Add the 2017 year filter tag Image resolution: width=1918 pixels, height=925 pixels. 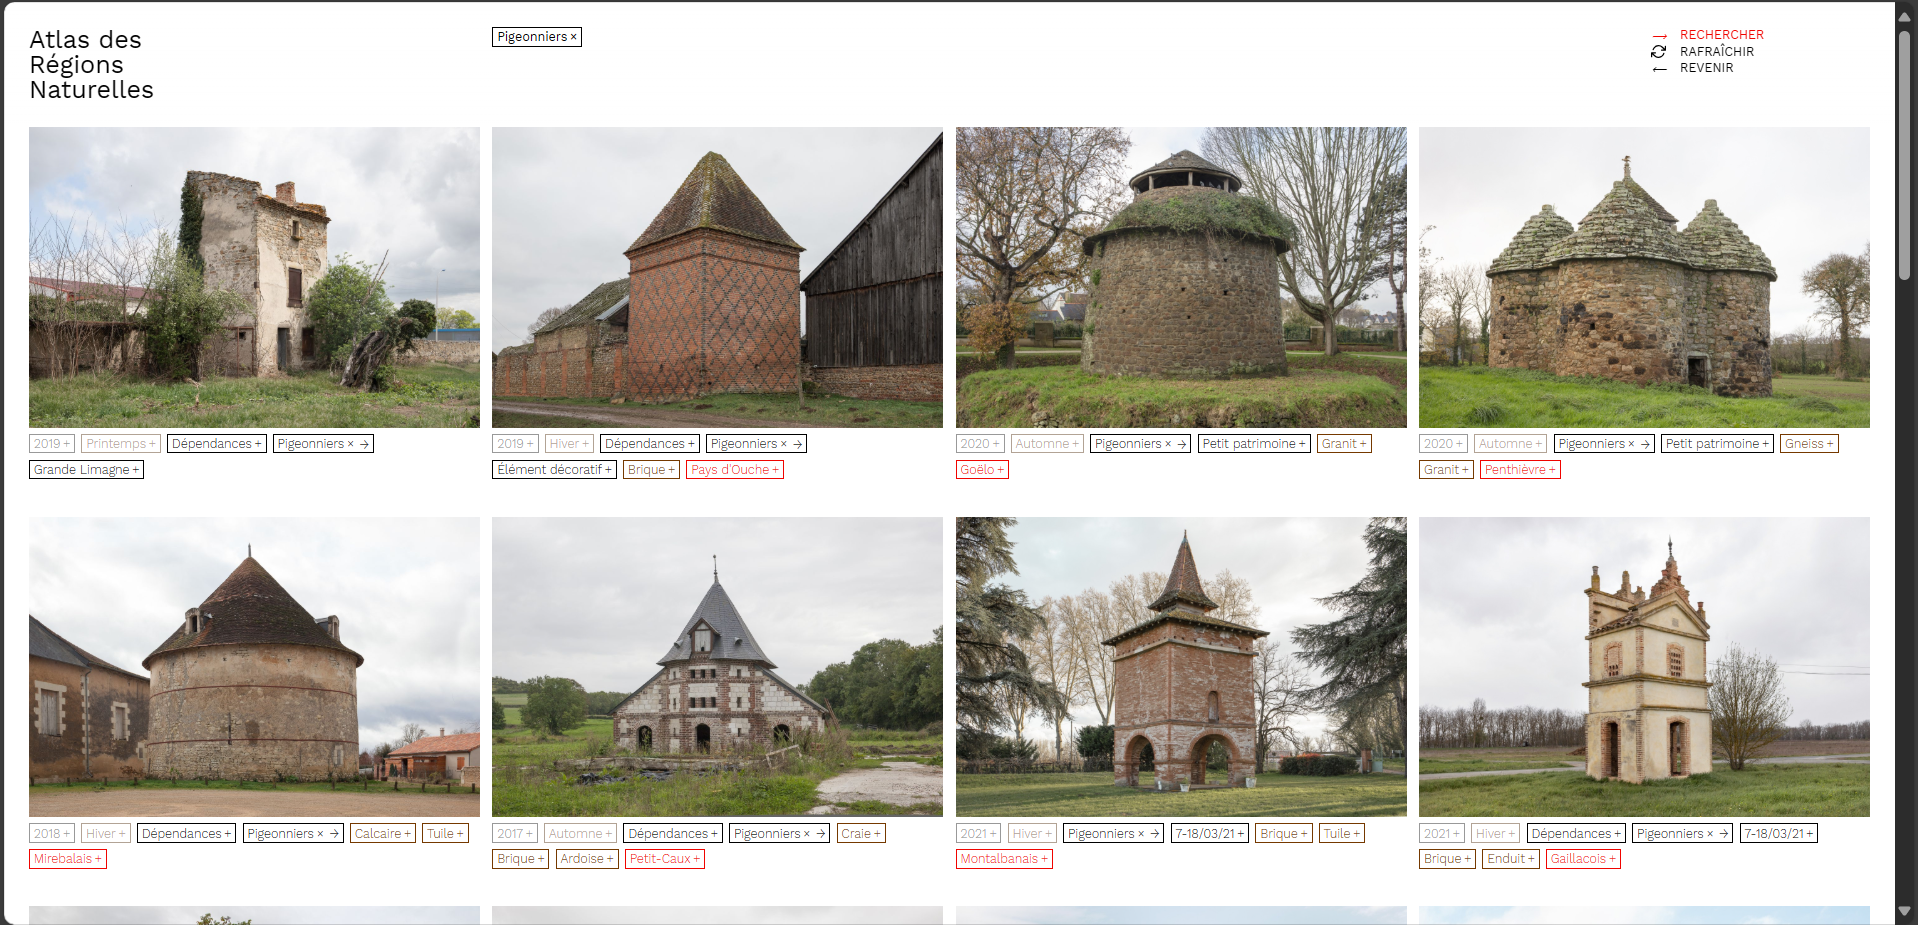pos(515,834)
